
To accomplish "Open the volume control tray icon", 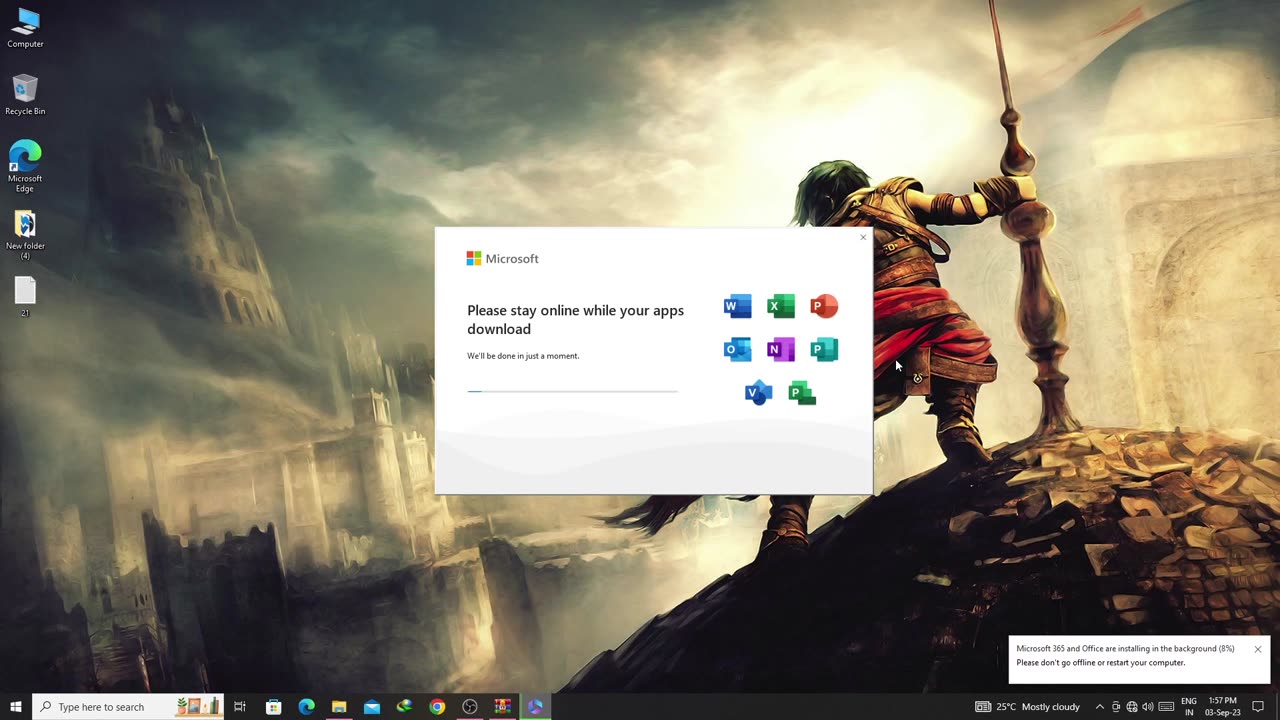I will pyautogui.click(x=1148, y=707).
